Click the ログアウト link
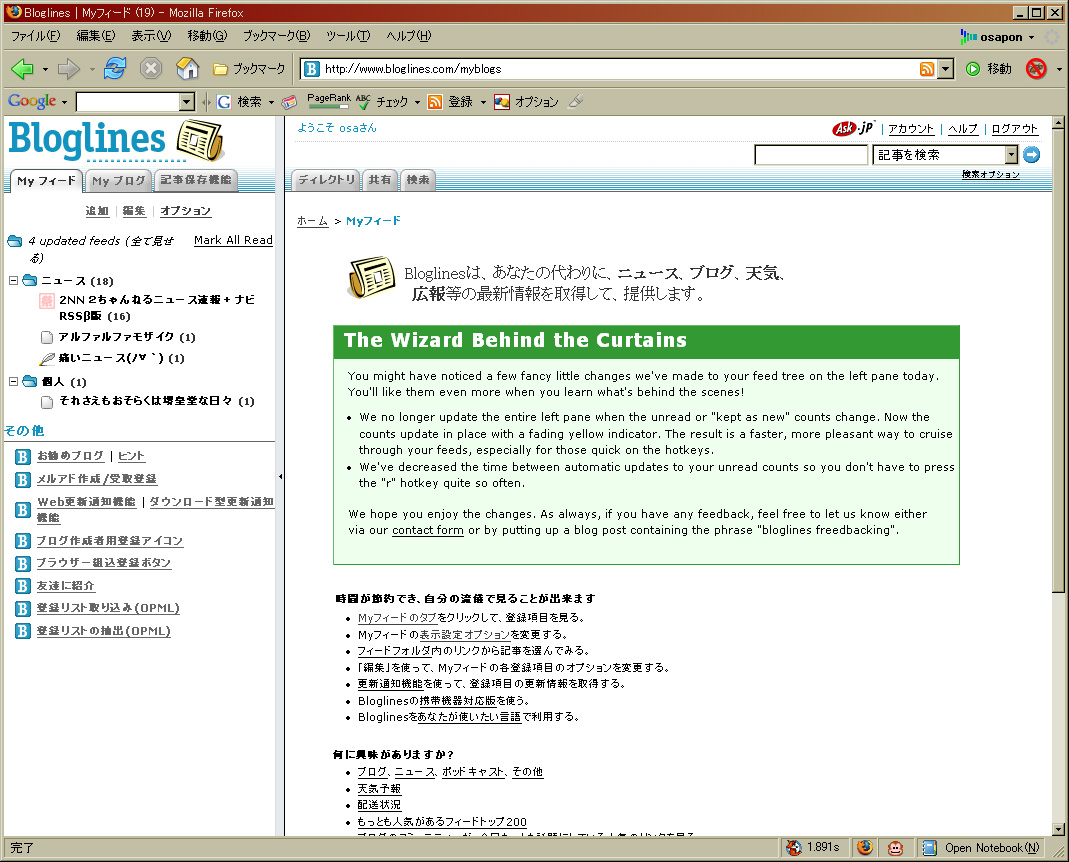The width and height of the screenshot is (1069, 862). tap(1014, 129)
